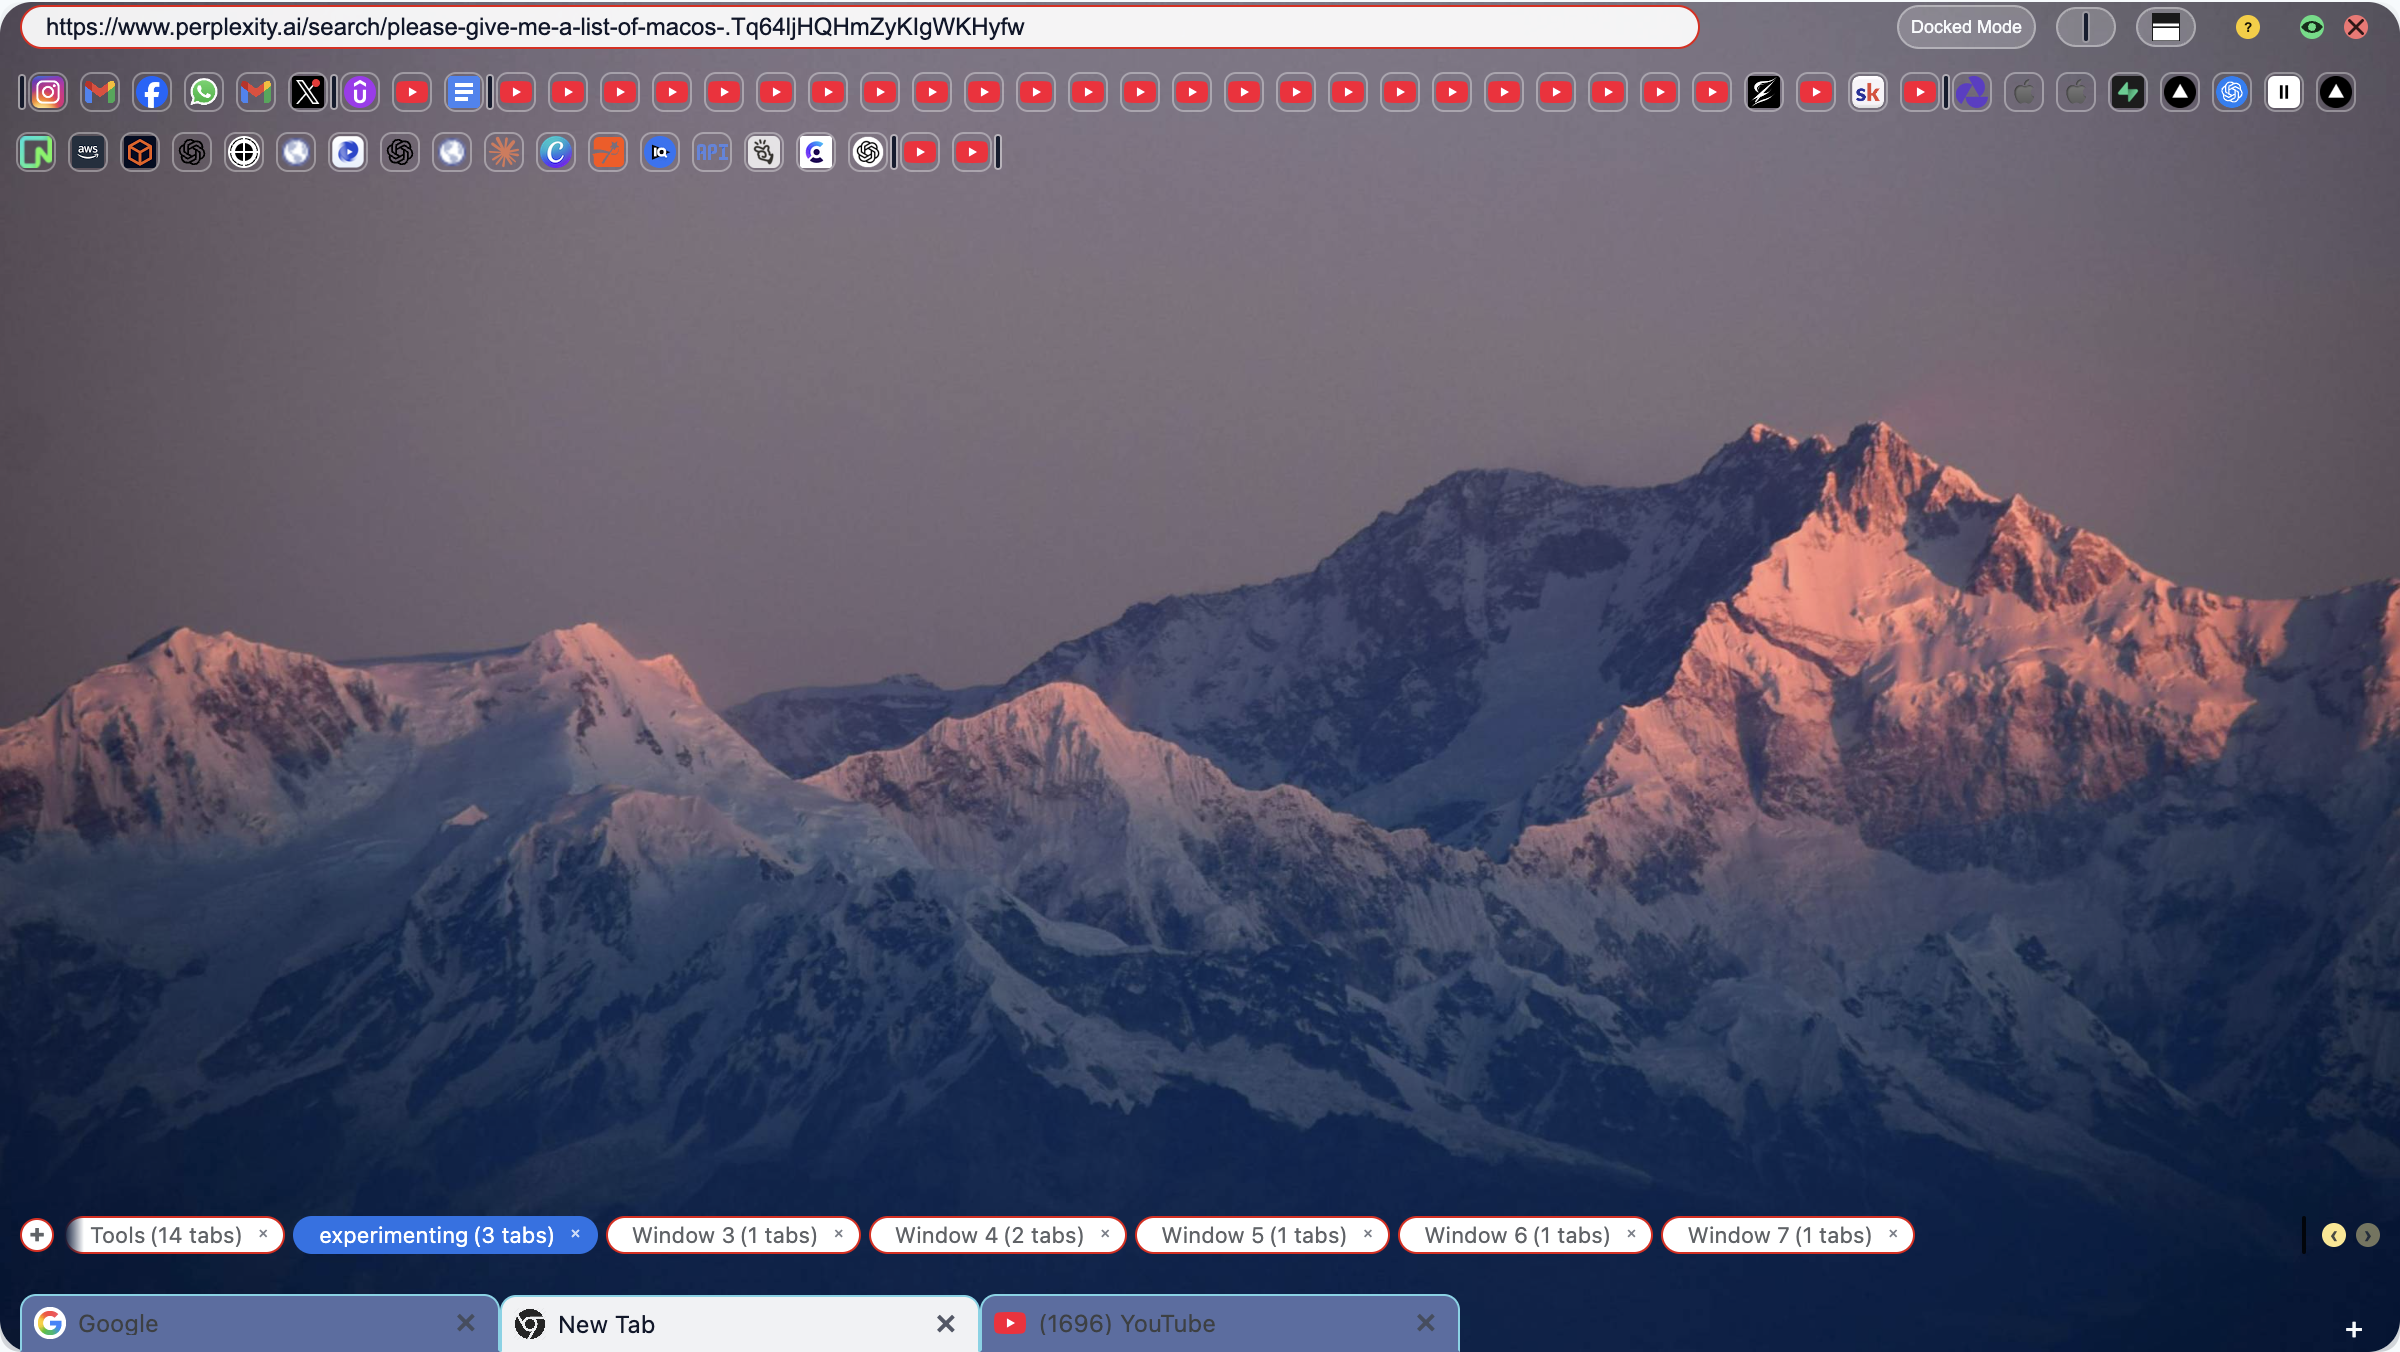Toggle the green eye visibility control
Image resolution: width=2400 pixels, height=1352 pixels.
point(2311,27)
